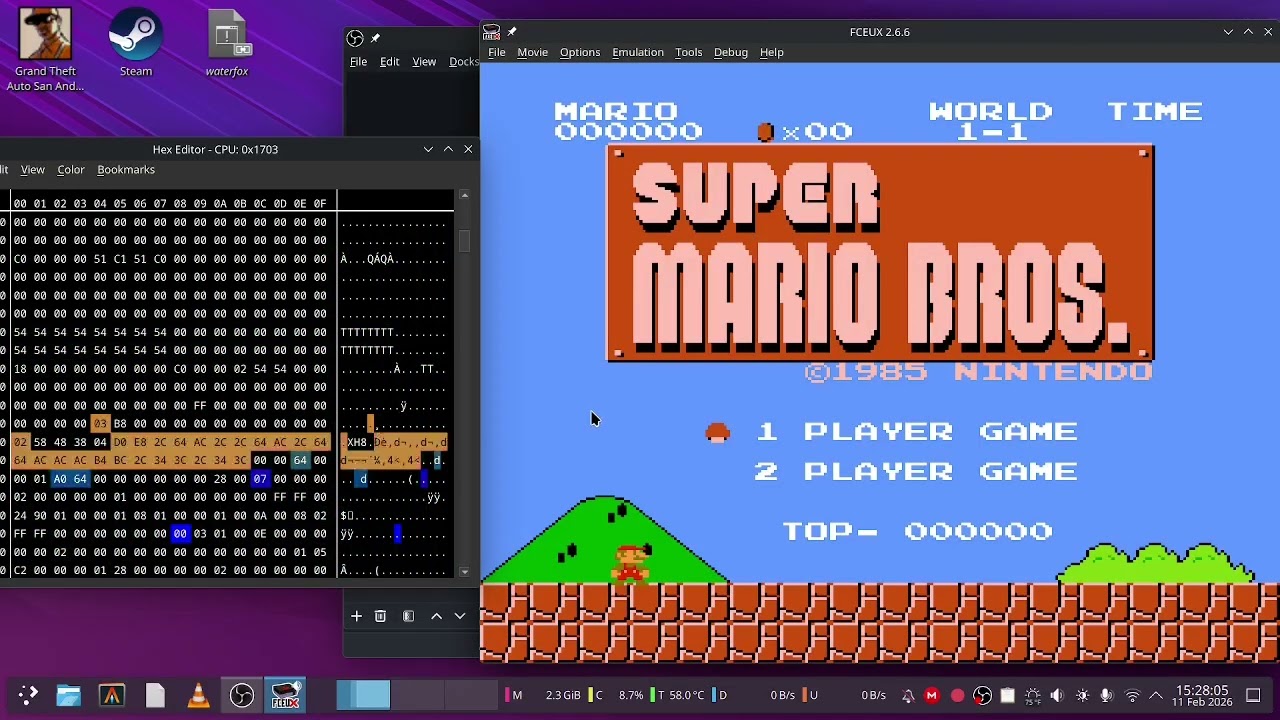Open the clock showing 15:28:05
This screenshot has width=1280, height=720.
pos(1202,695)
